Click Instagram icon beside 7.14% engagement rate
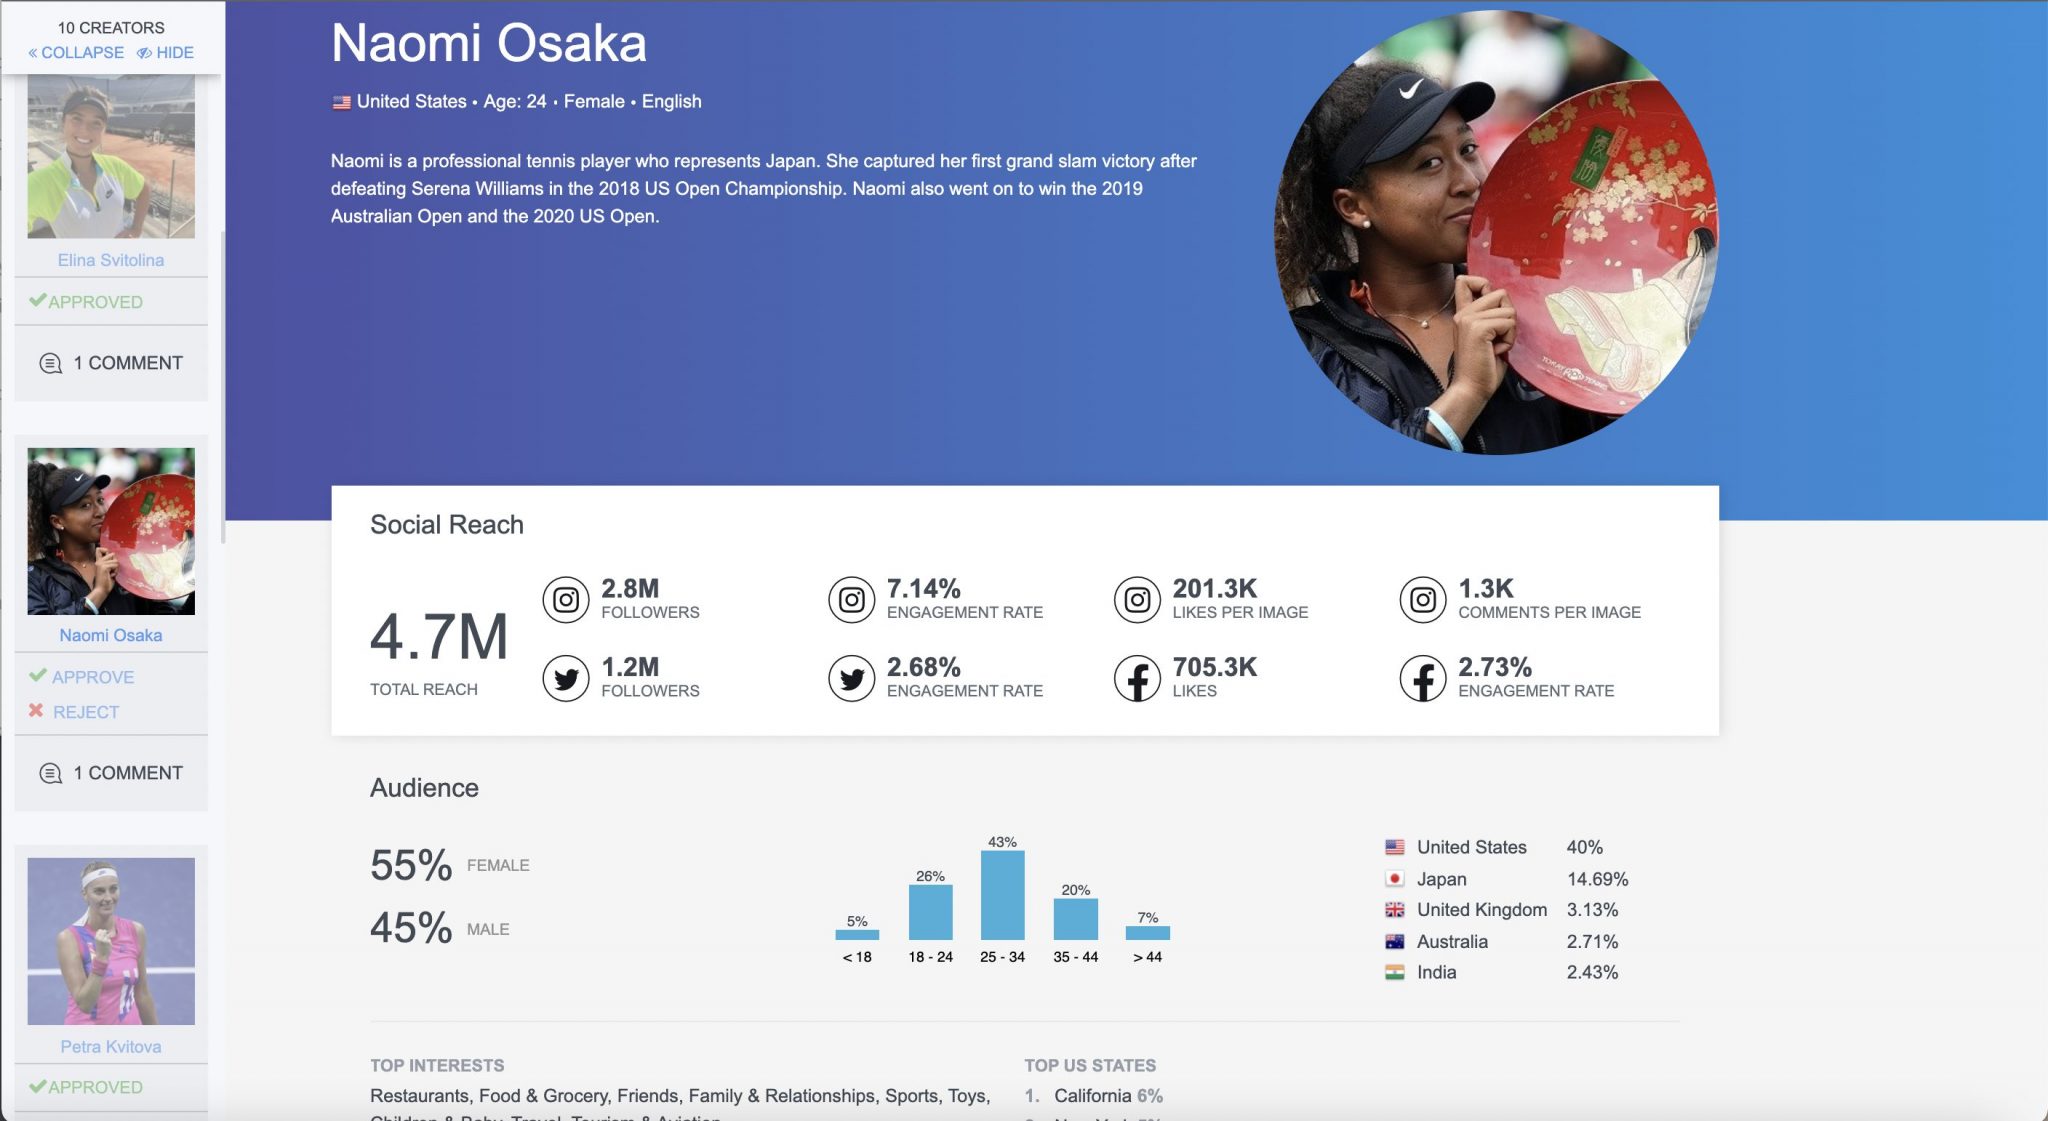Image resolution: width=2048 pixels, height=1121 pixels. coord(851,600)
